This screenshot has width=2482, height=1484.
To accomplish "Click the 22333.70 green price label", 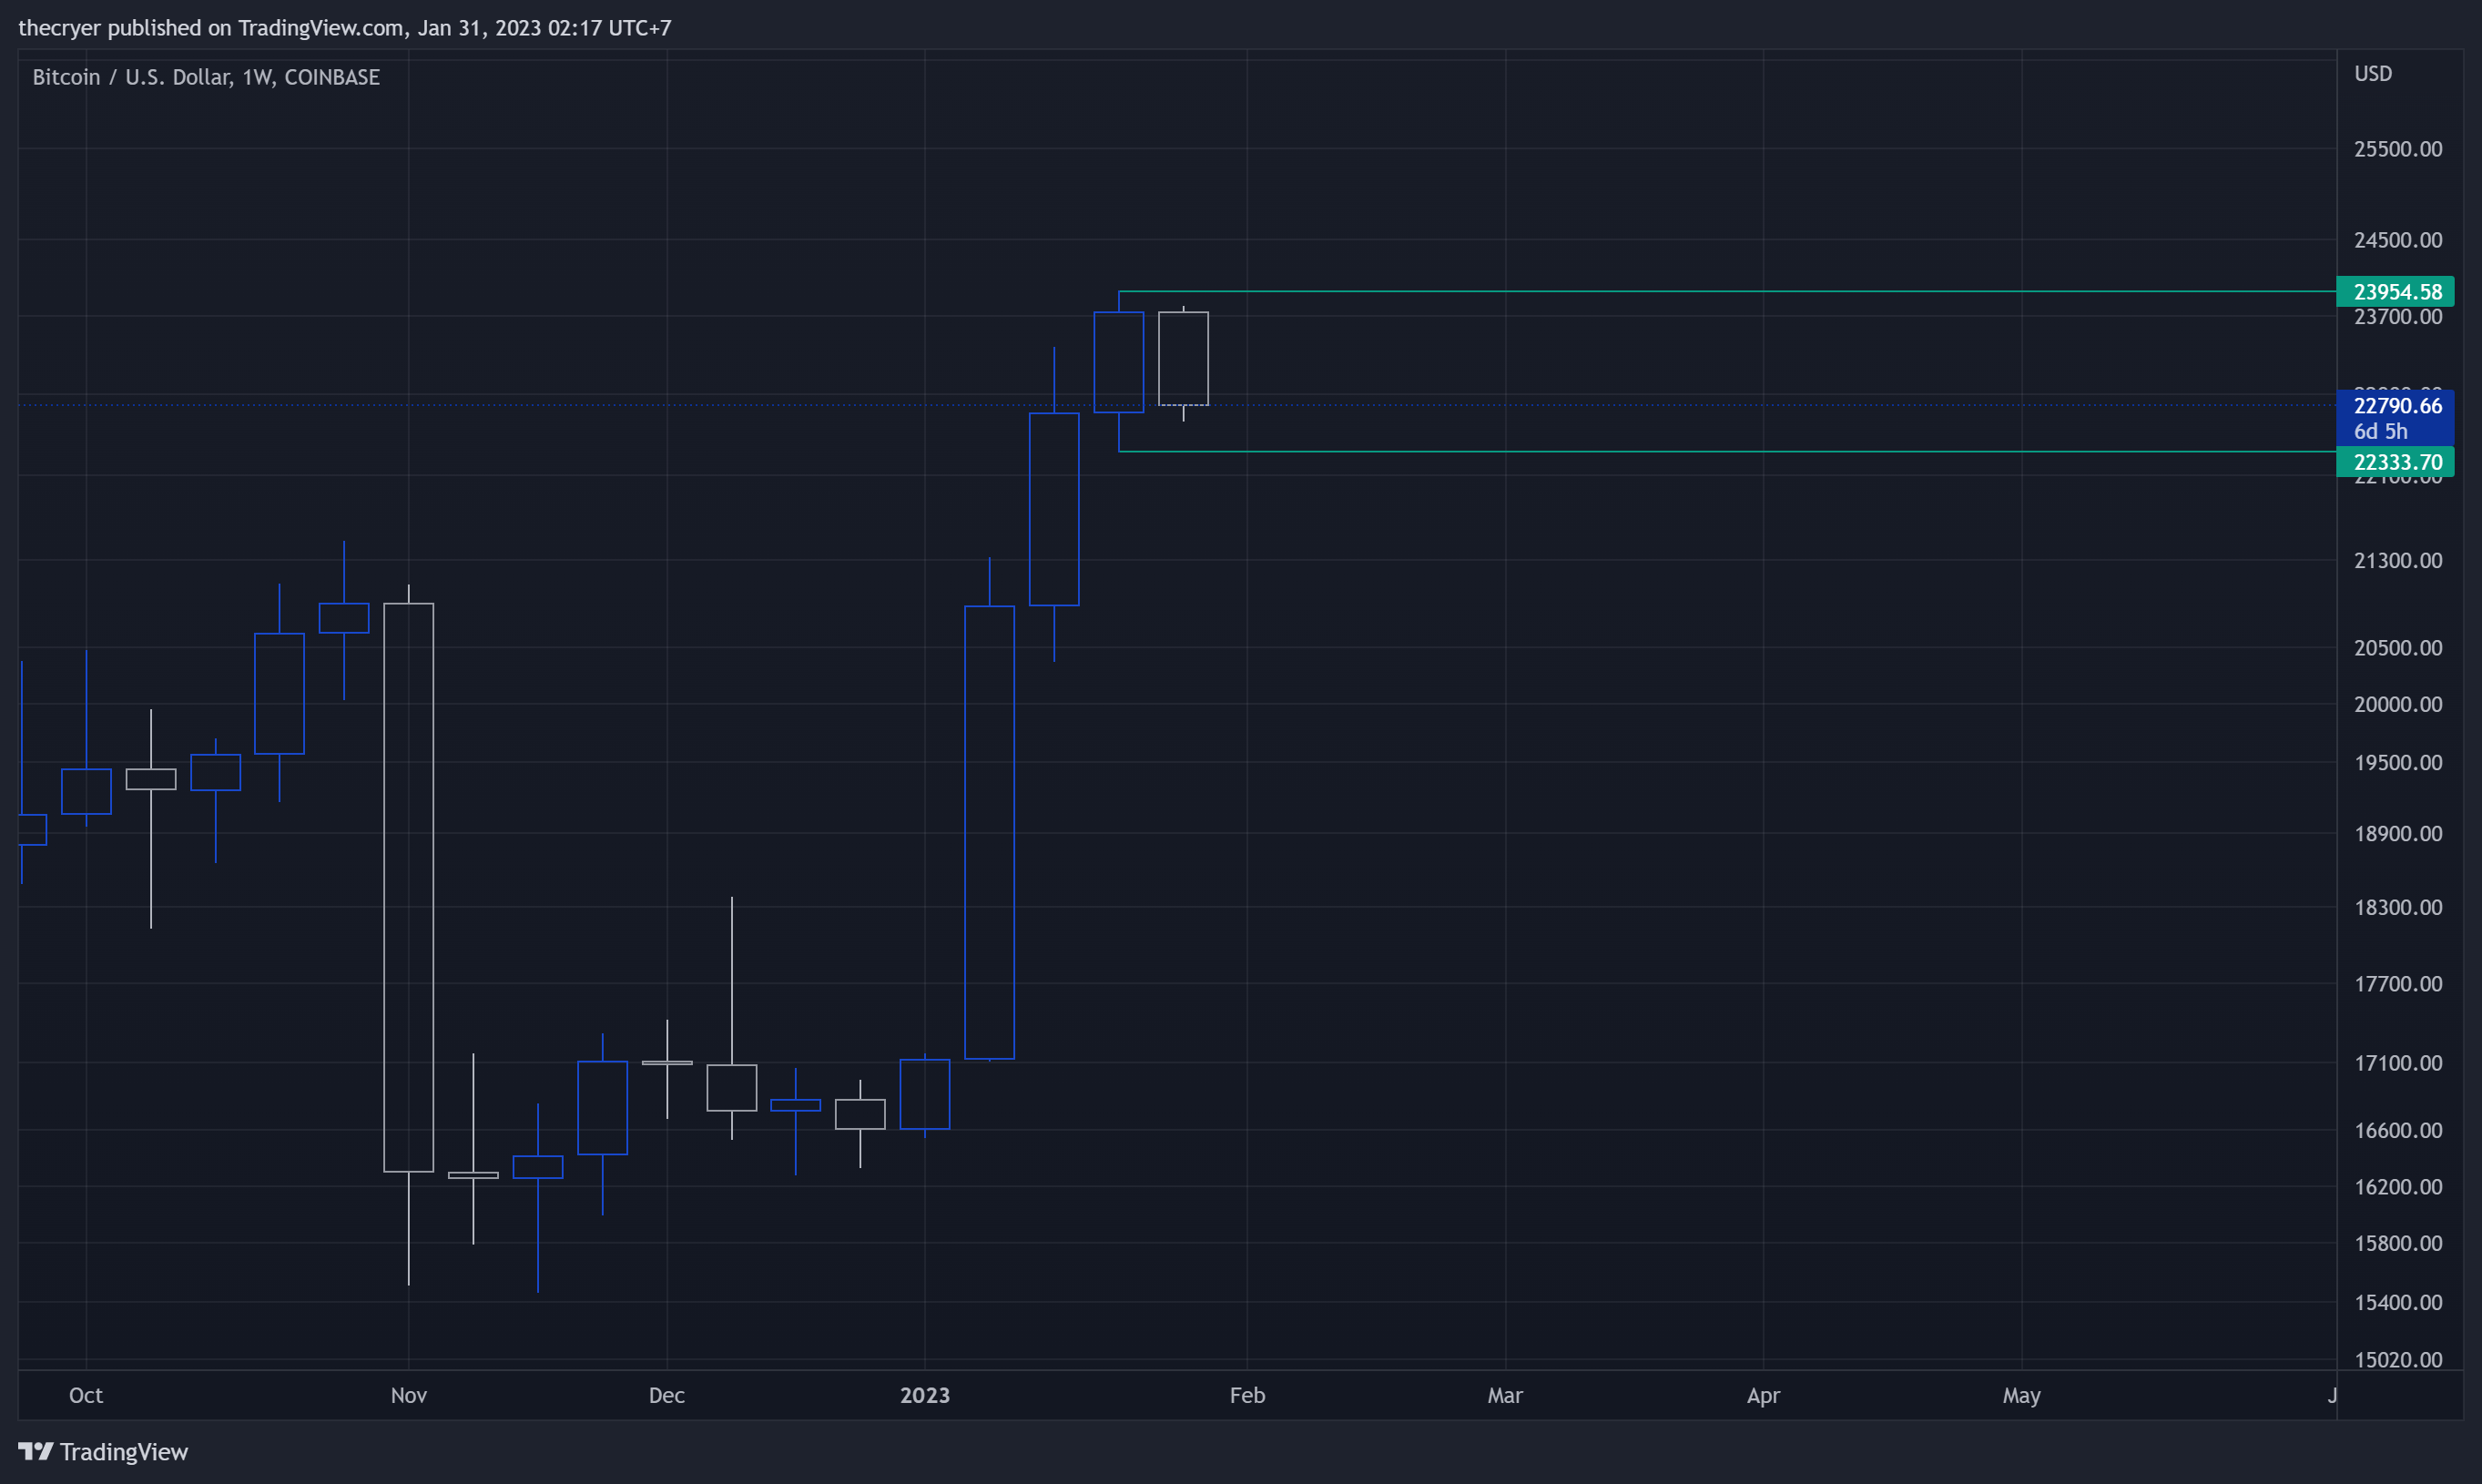I will point(2395,461).
